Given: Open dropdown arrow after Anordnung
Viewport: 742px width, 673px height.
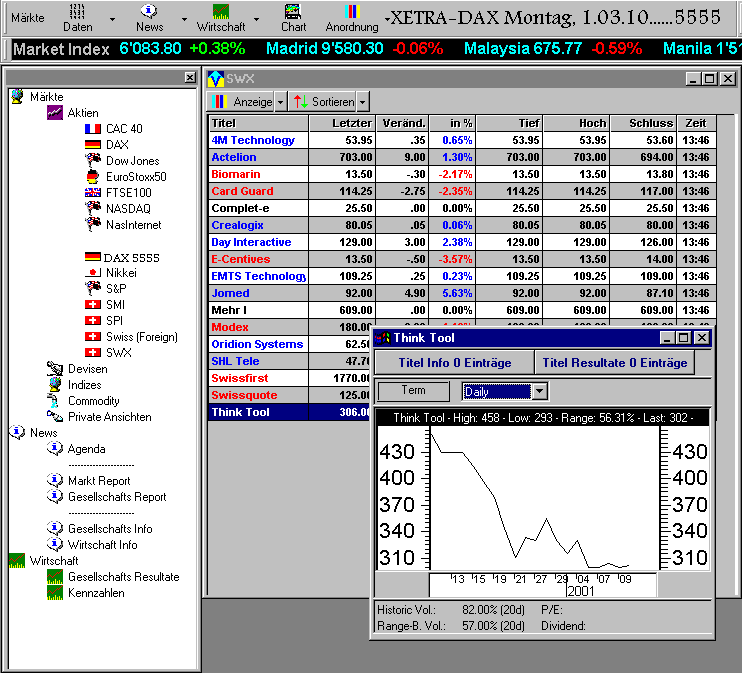Looking at the screenshot, I should click(x=387, y=19).
